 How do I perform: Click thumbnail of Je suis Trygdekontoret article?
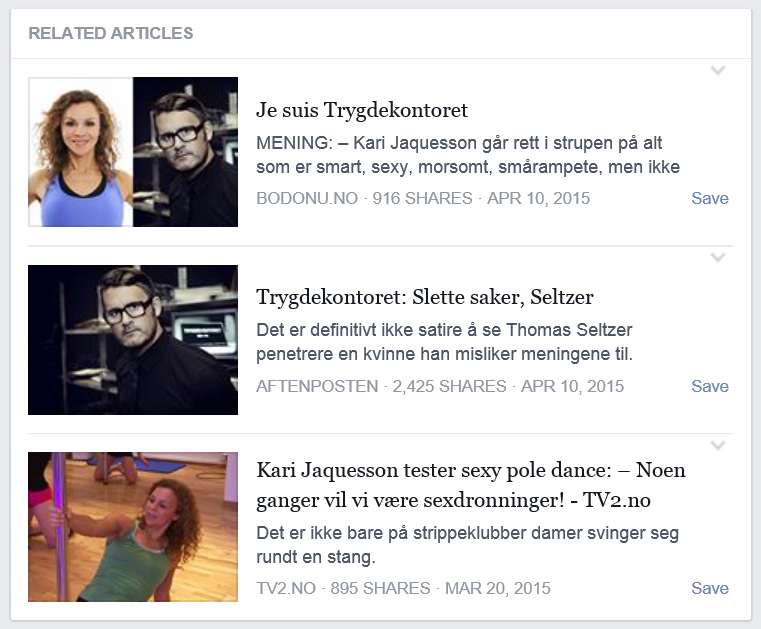point(133,152)
